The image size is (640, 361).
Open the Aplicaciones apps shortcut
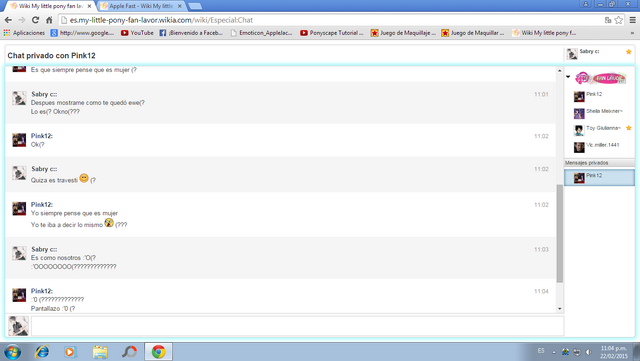[x=24, y=33]
